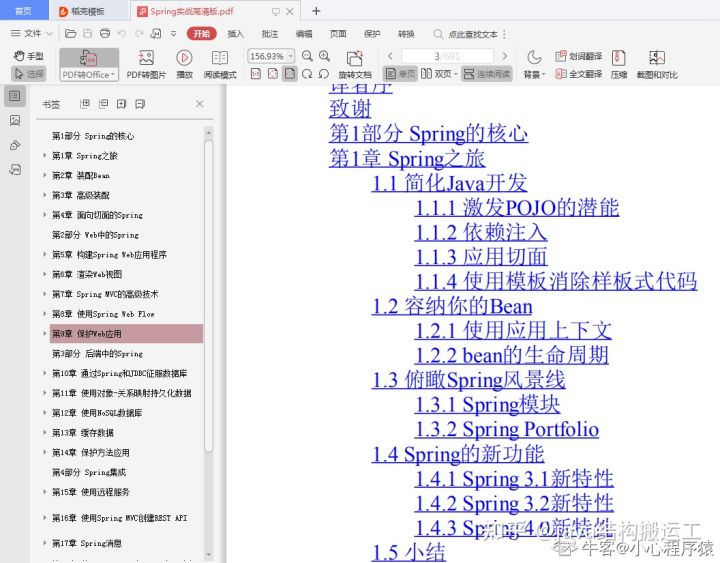Expand bookmark 第5章 构建Spring Web应用程序
This screenshot has height=563, width=720.
click(x=45, y=254)
